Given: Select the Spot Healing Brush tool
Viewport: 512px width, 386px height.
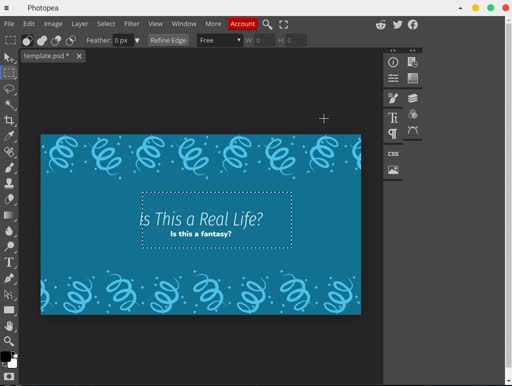Looking at the screenshot, I should click(9, 152).
